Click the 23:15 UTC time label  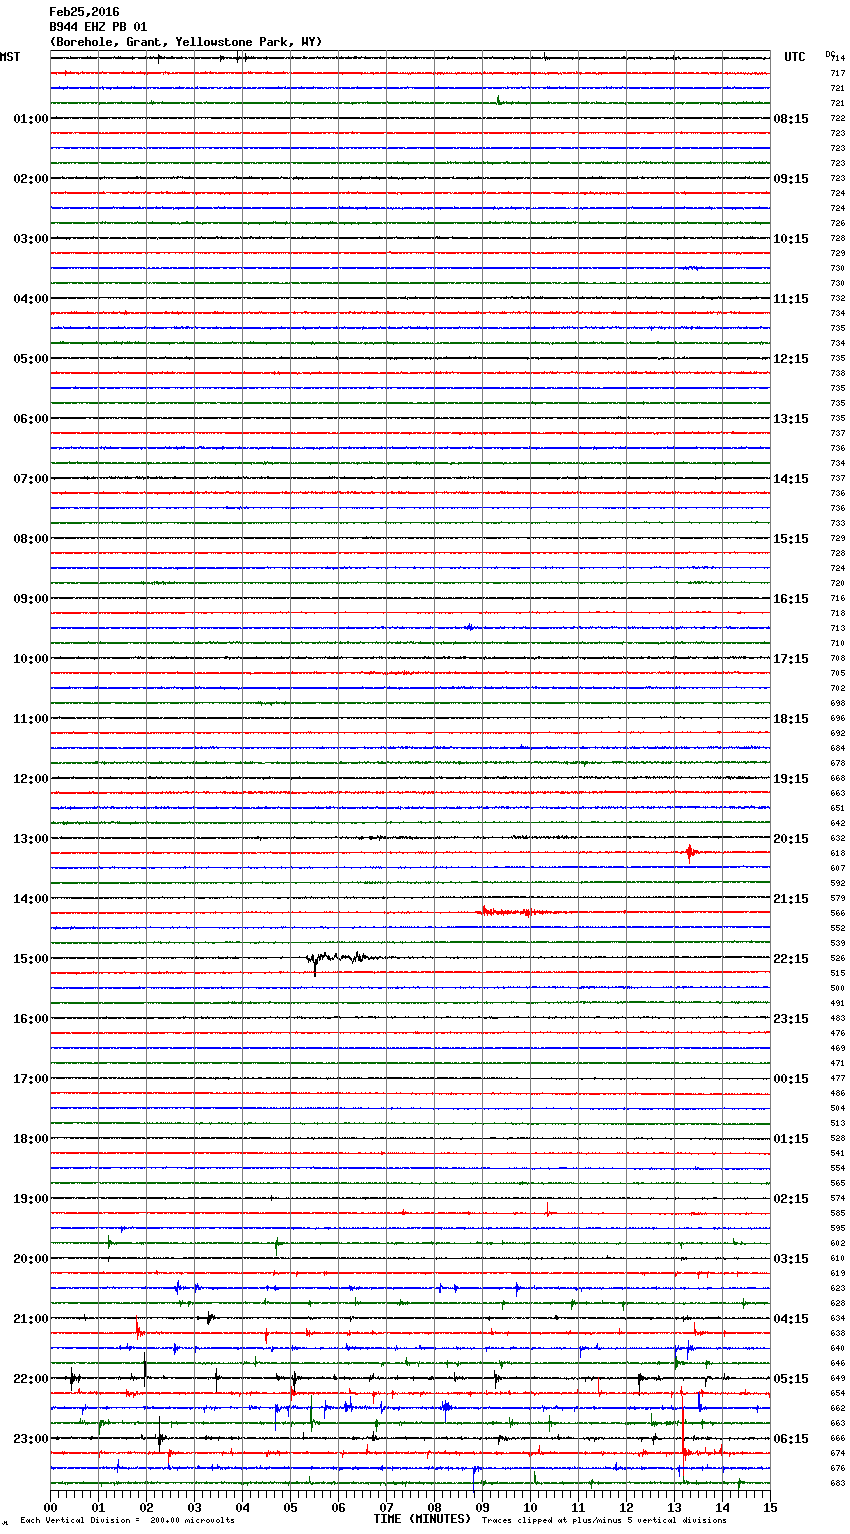pos(791,1019)
